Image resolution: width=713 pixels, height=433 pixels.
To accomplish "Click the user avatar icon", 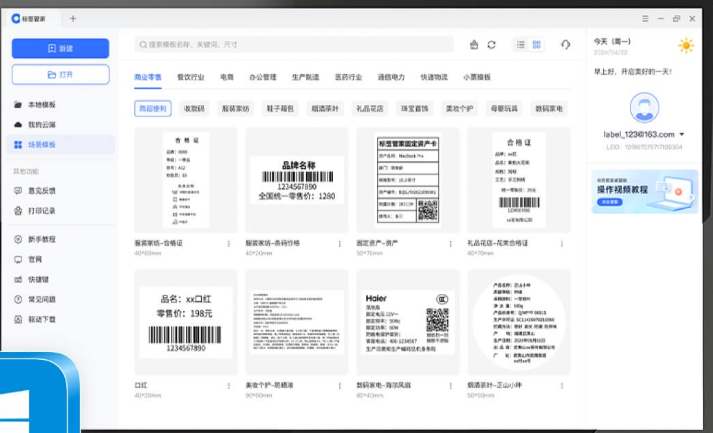I will (644, 108).
